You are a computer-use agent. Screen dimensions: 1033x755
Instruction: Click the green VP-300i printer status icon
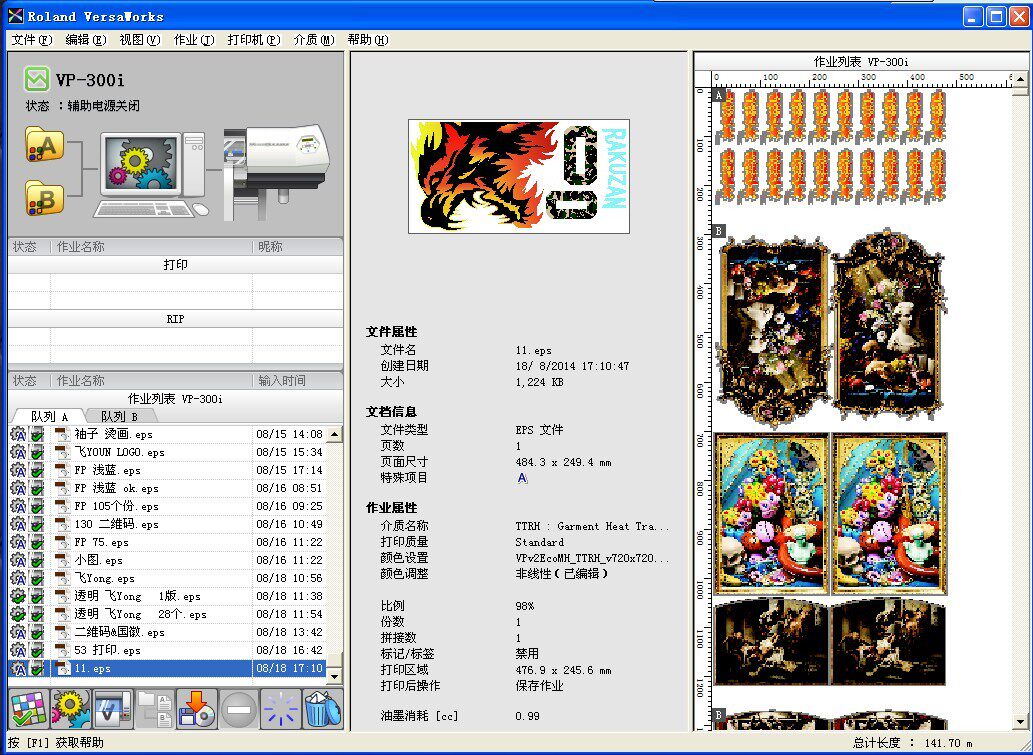[37, 79]
